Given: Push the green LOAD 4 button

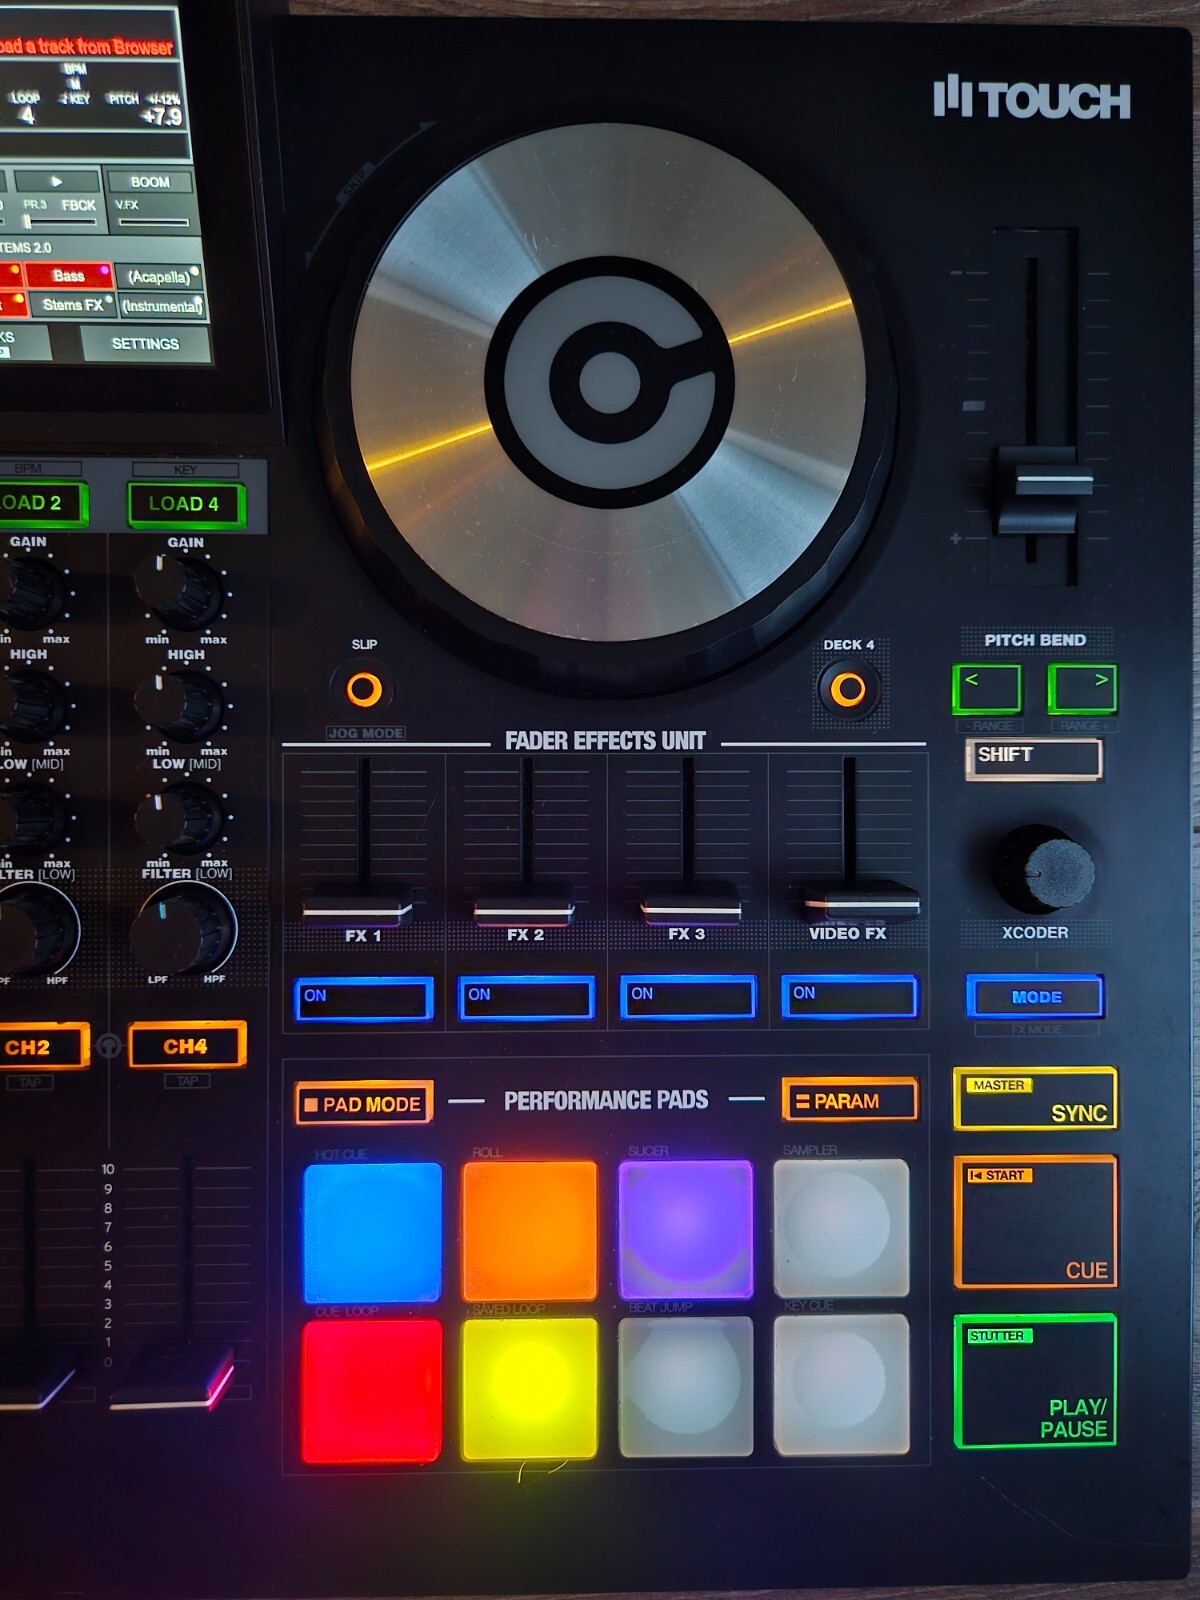Looking at the screenshot, I should click(185, 504).
